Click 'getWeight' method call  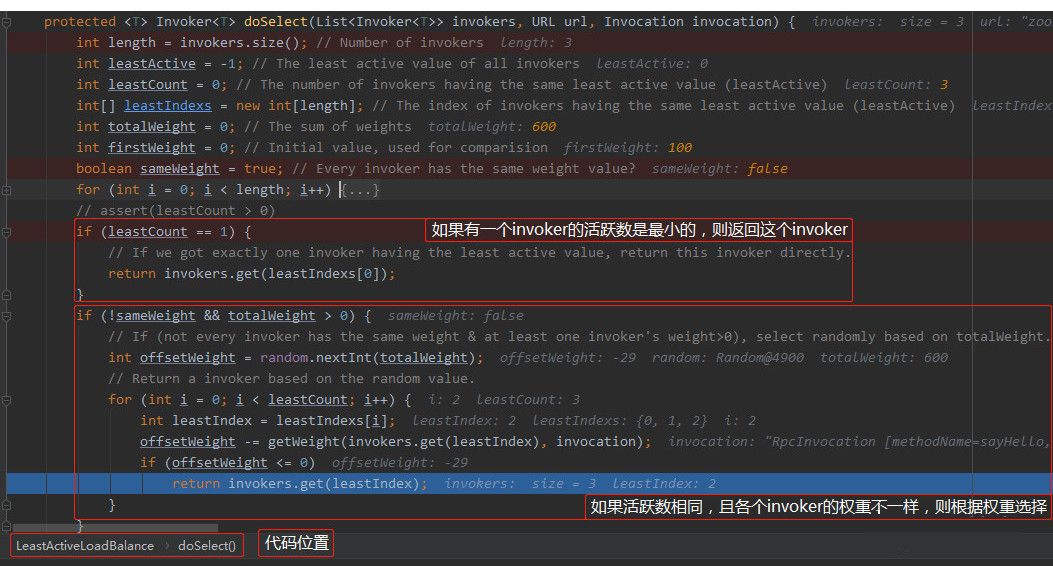(304, 442)
